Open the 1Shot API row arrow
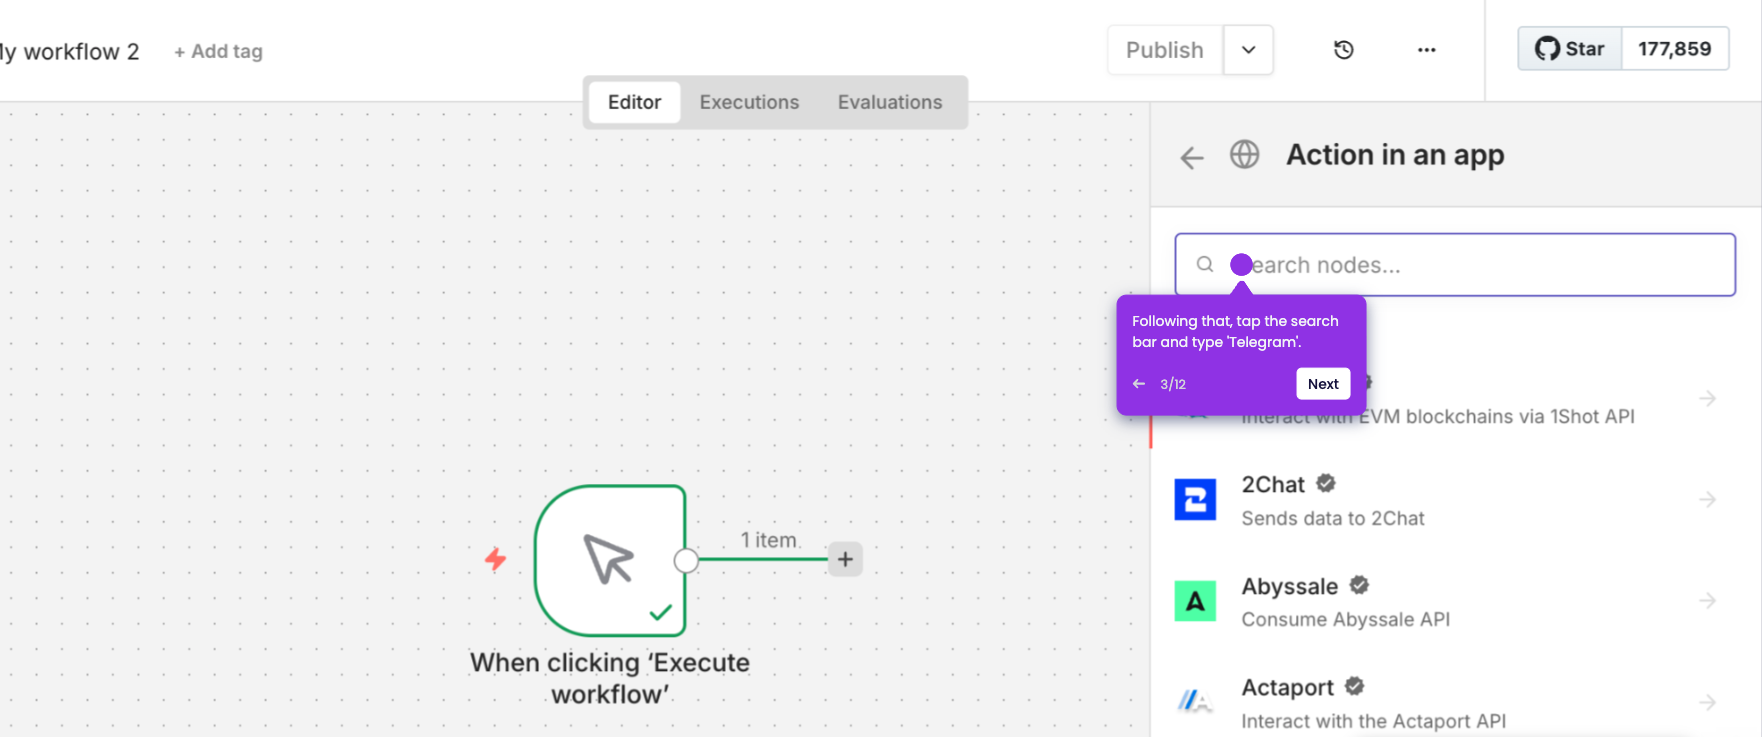 coord(1707,398)
